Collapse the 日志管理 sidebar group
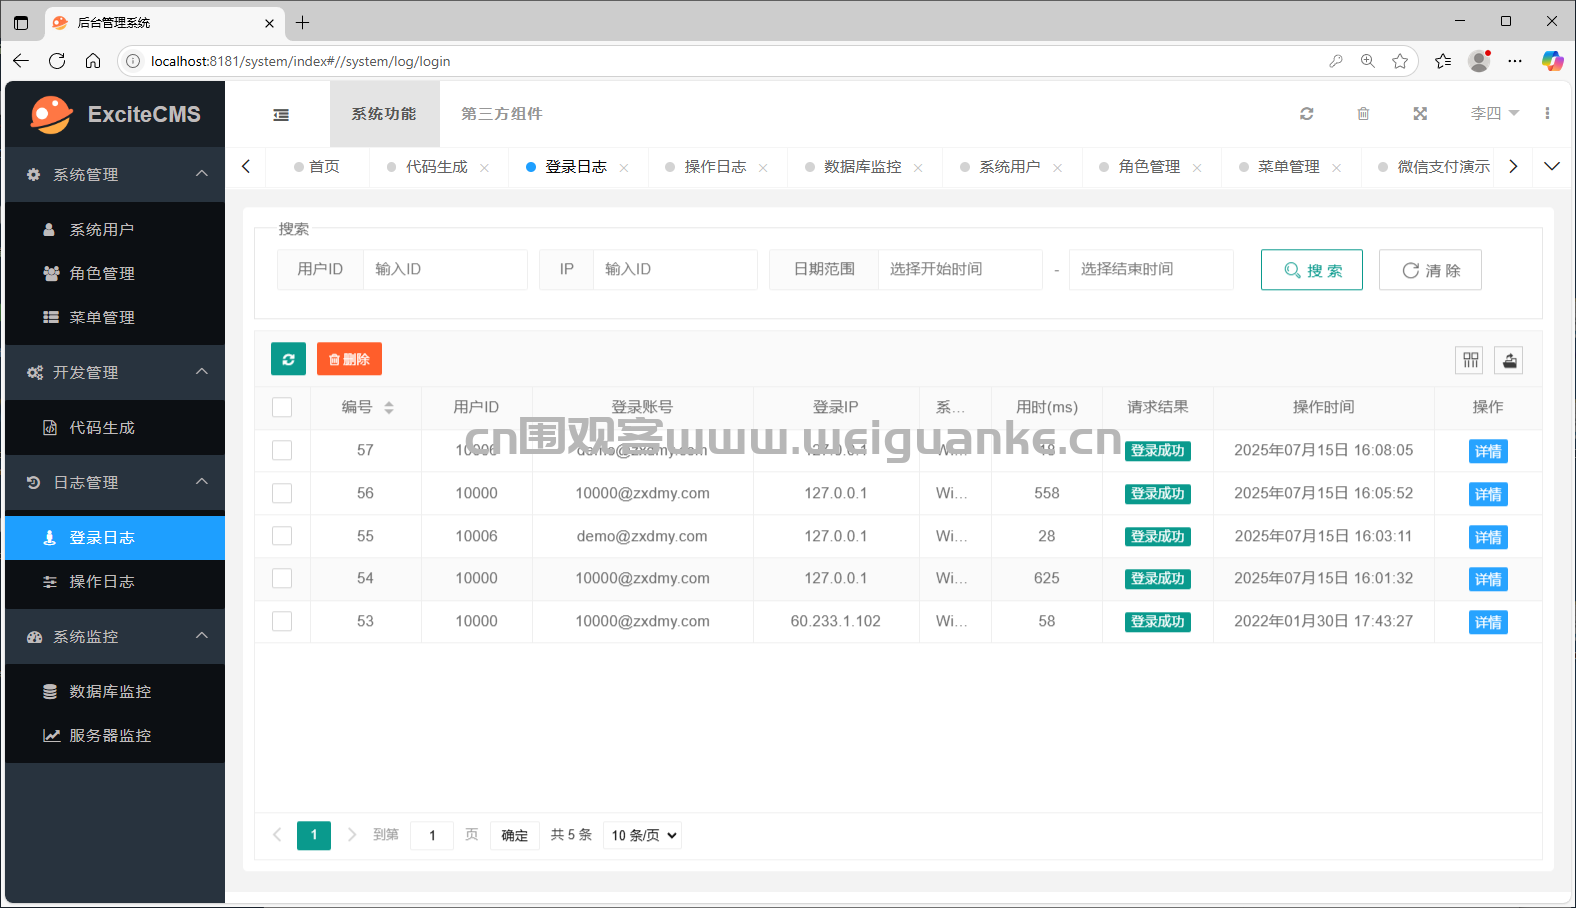 [x=115, y=482]
